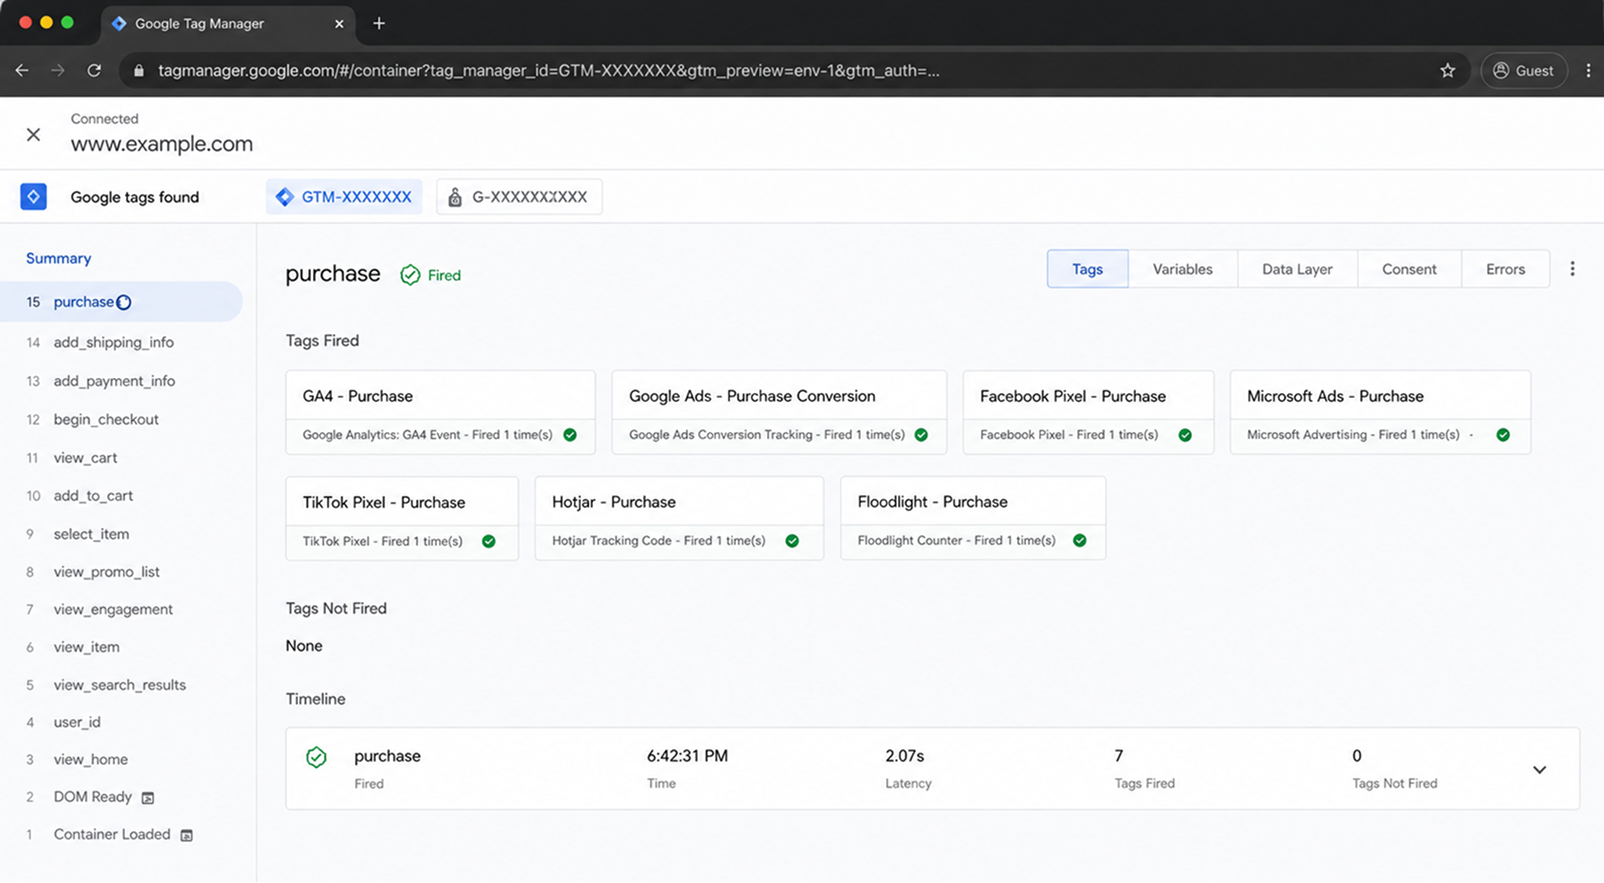
Task: Select the view_cart event
Action: pyautogui.click(x=85, y=457)
